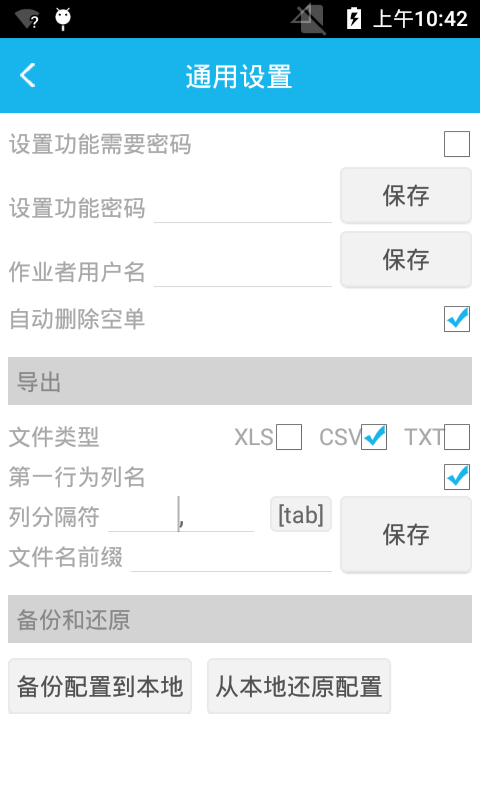Image resolution: width=480 pixels, height=800 pixels.
Task: Select the TXT file type checkbox
Action: click(457, 437)
